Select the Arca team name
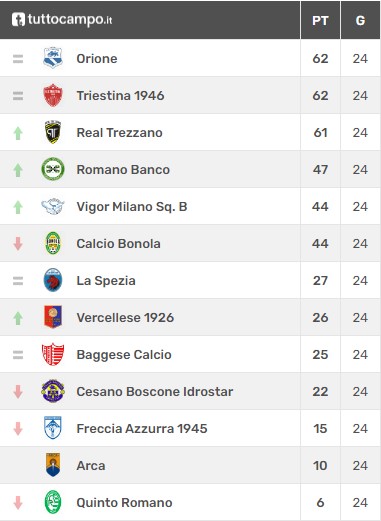Image resolution: width=381 pixels, height=521 pixels. click(91, 466)
